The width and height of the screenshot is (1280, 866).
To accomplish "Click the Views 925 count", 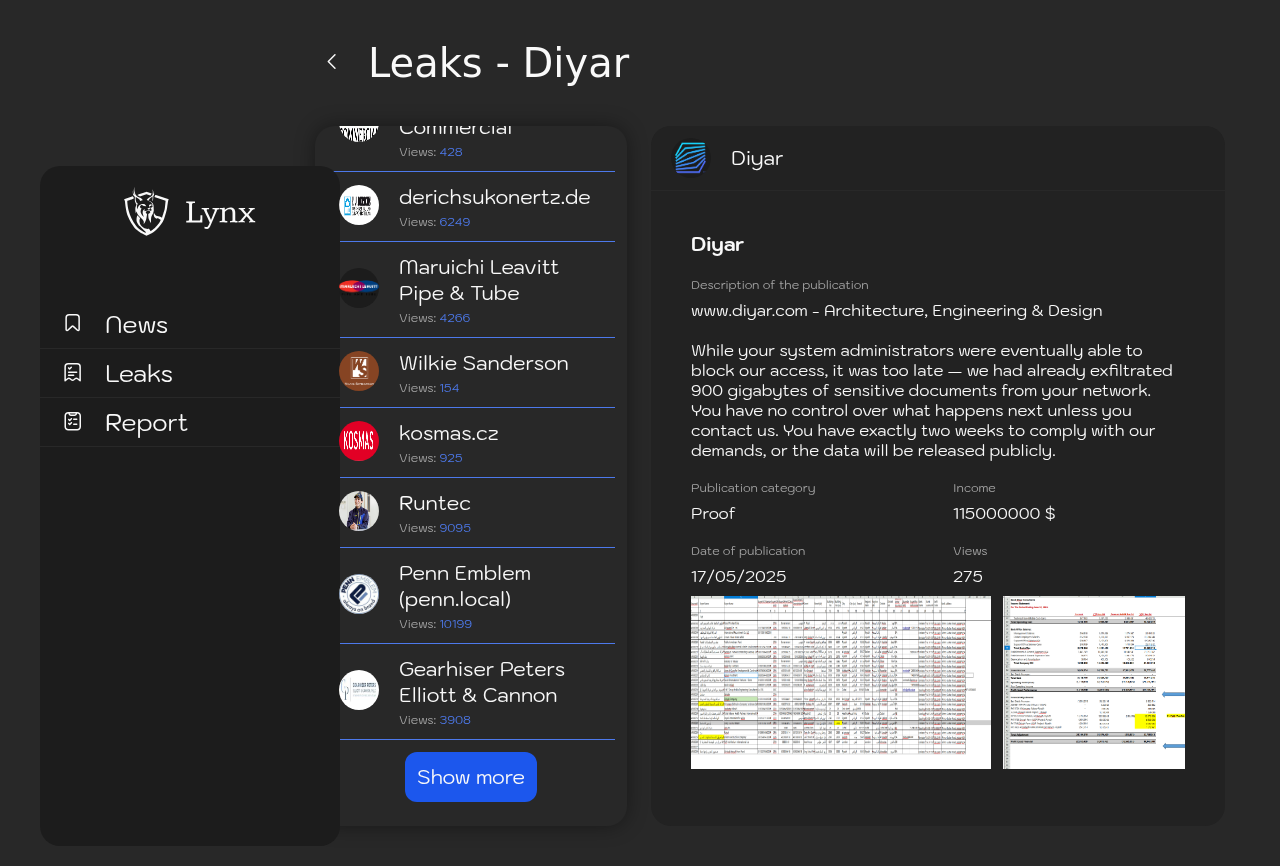I will pos(451,458).
